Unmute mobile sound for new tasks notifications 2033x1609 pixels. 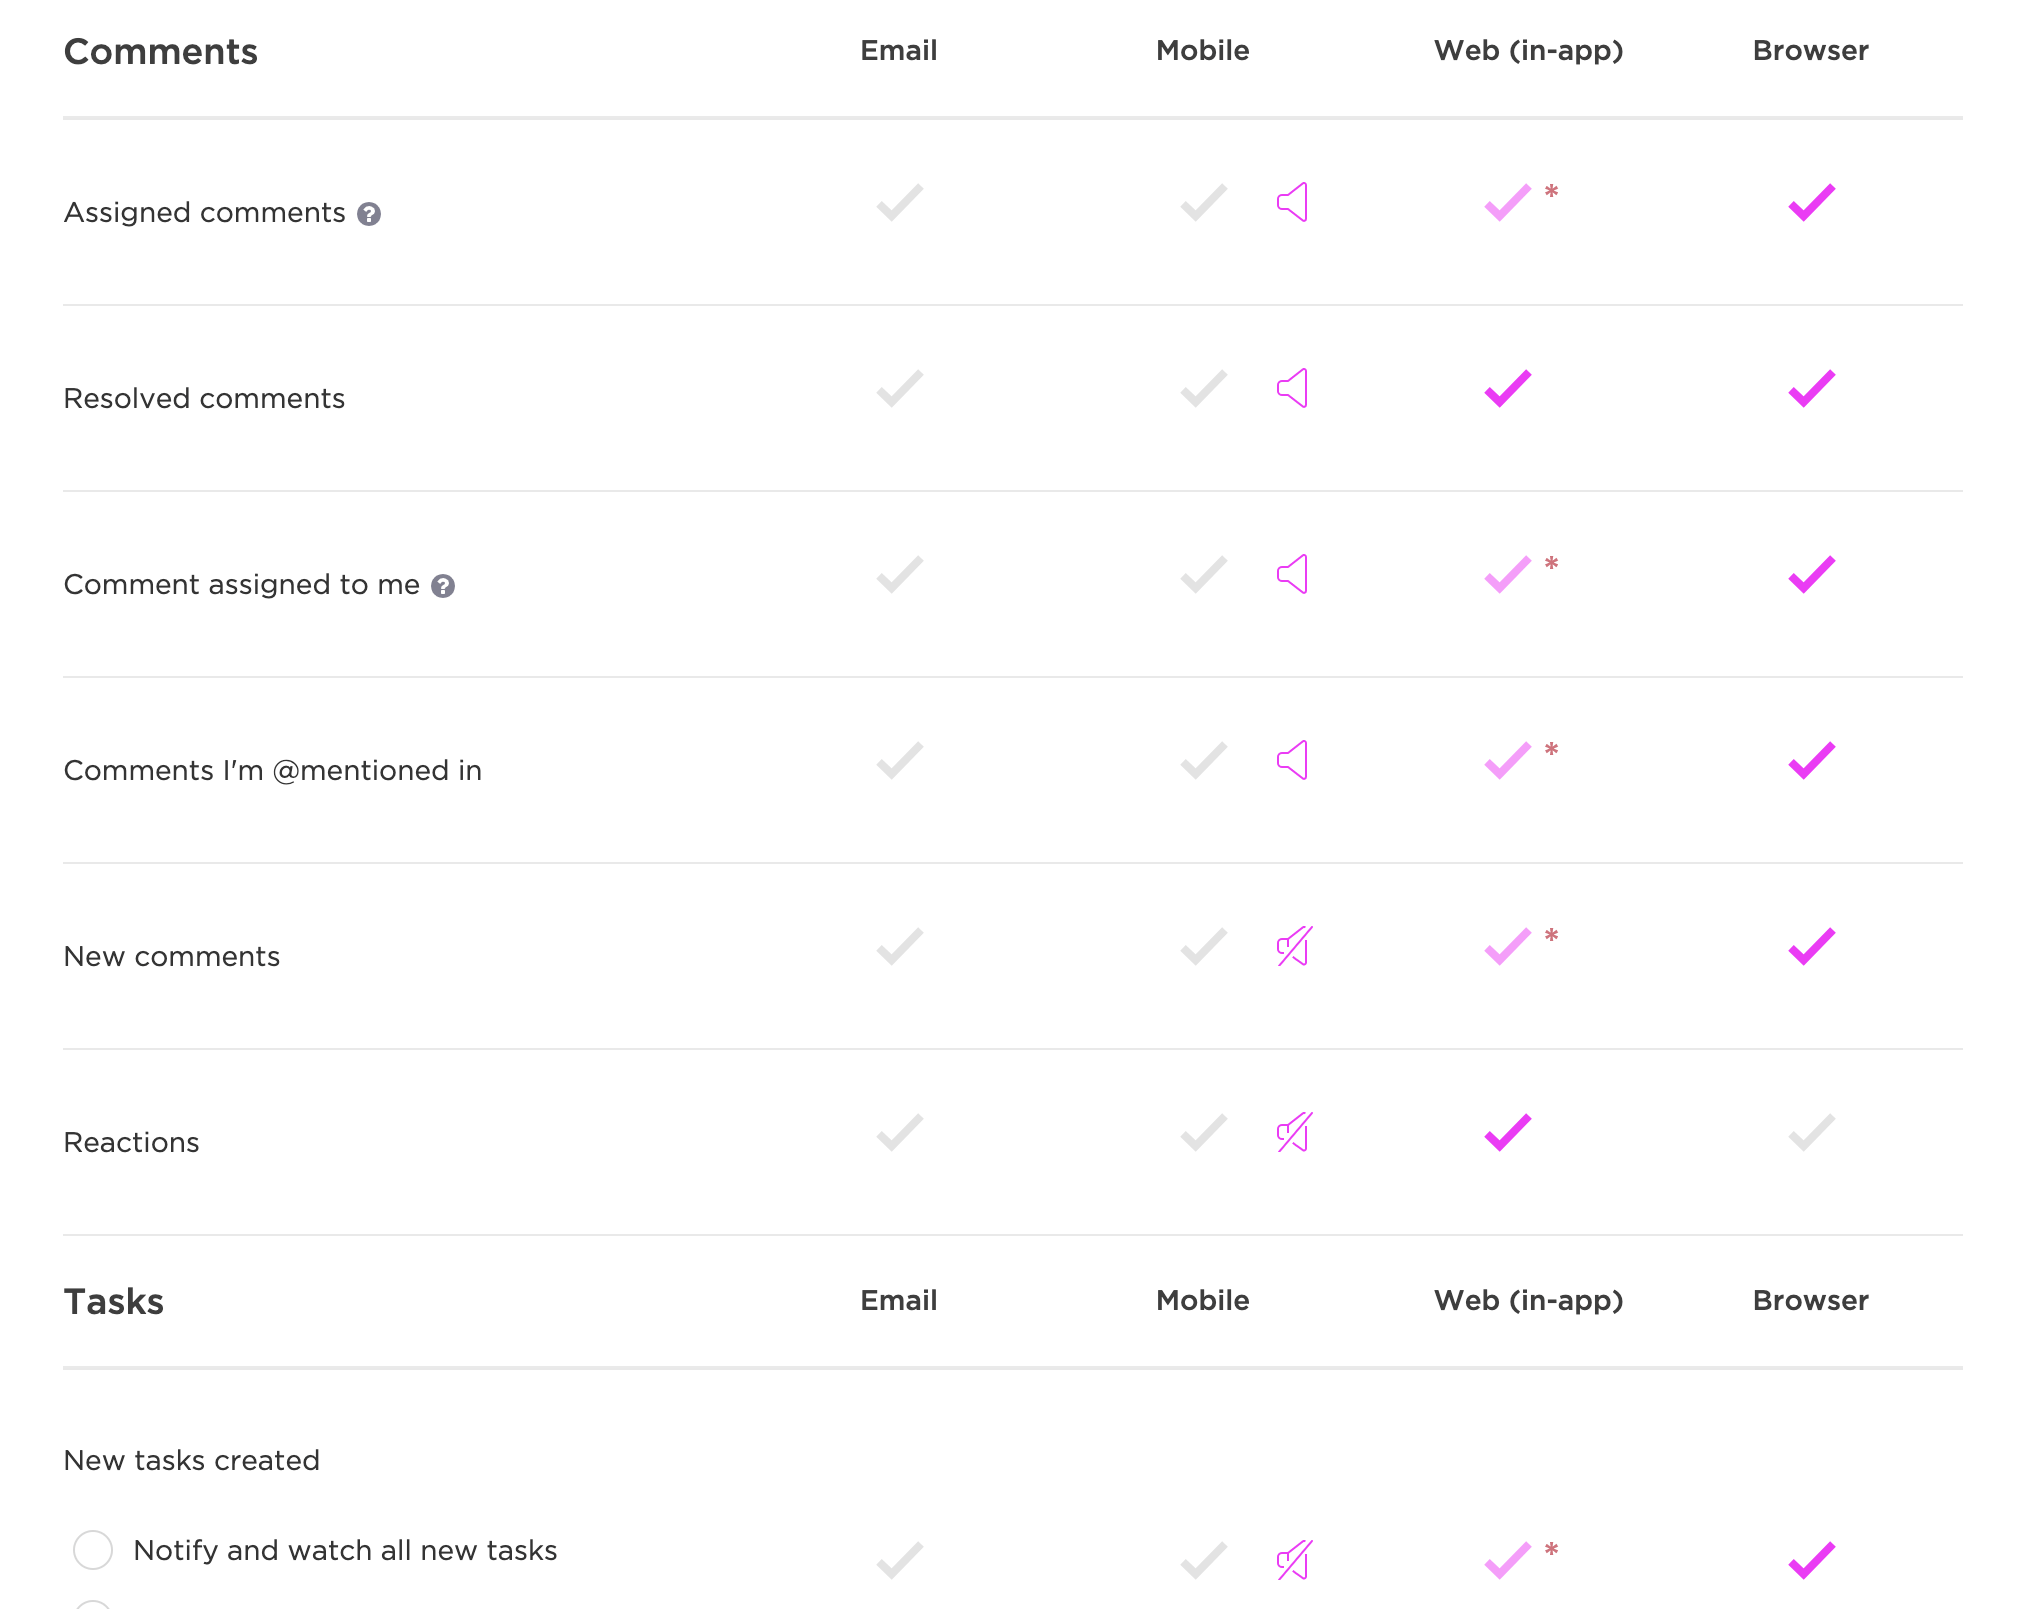[1294, 1560]
